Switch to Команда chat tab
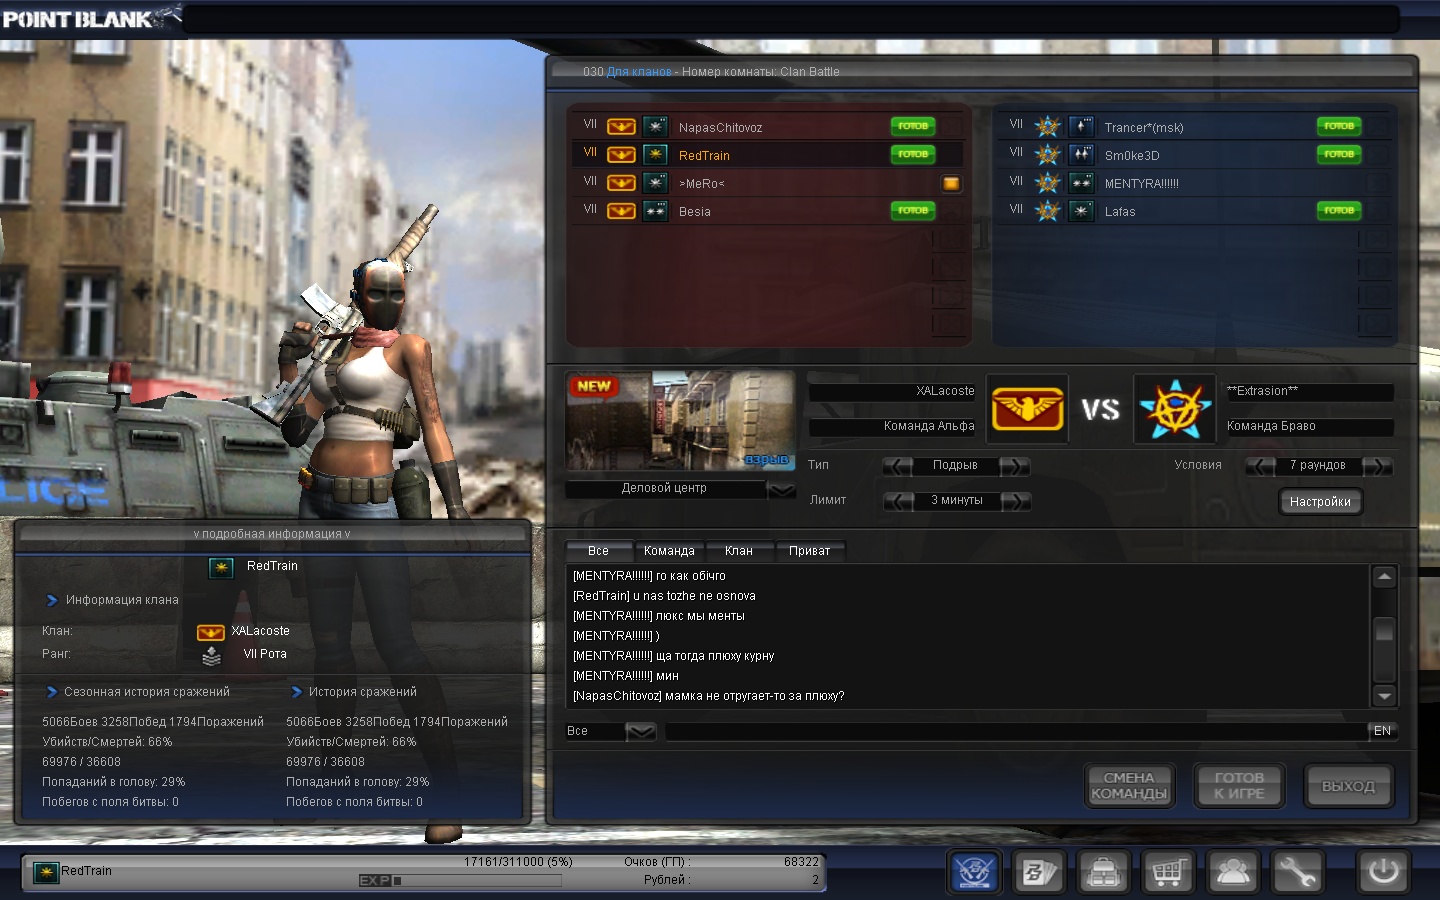 [x=669, y=551]
